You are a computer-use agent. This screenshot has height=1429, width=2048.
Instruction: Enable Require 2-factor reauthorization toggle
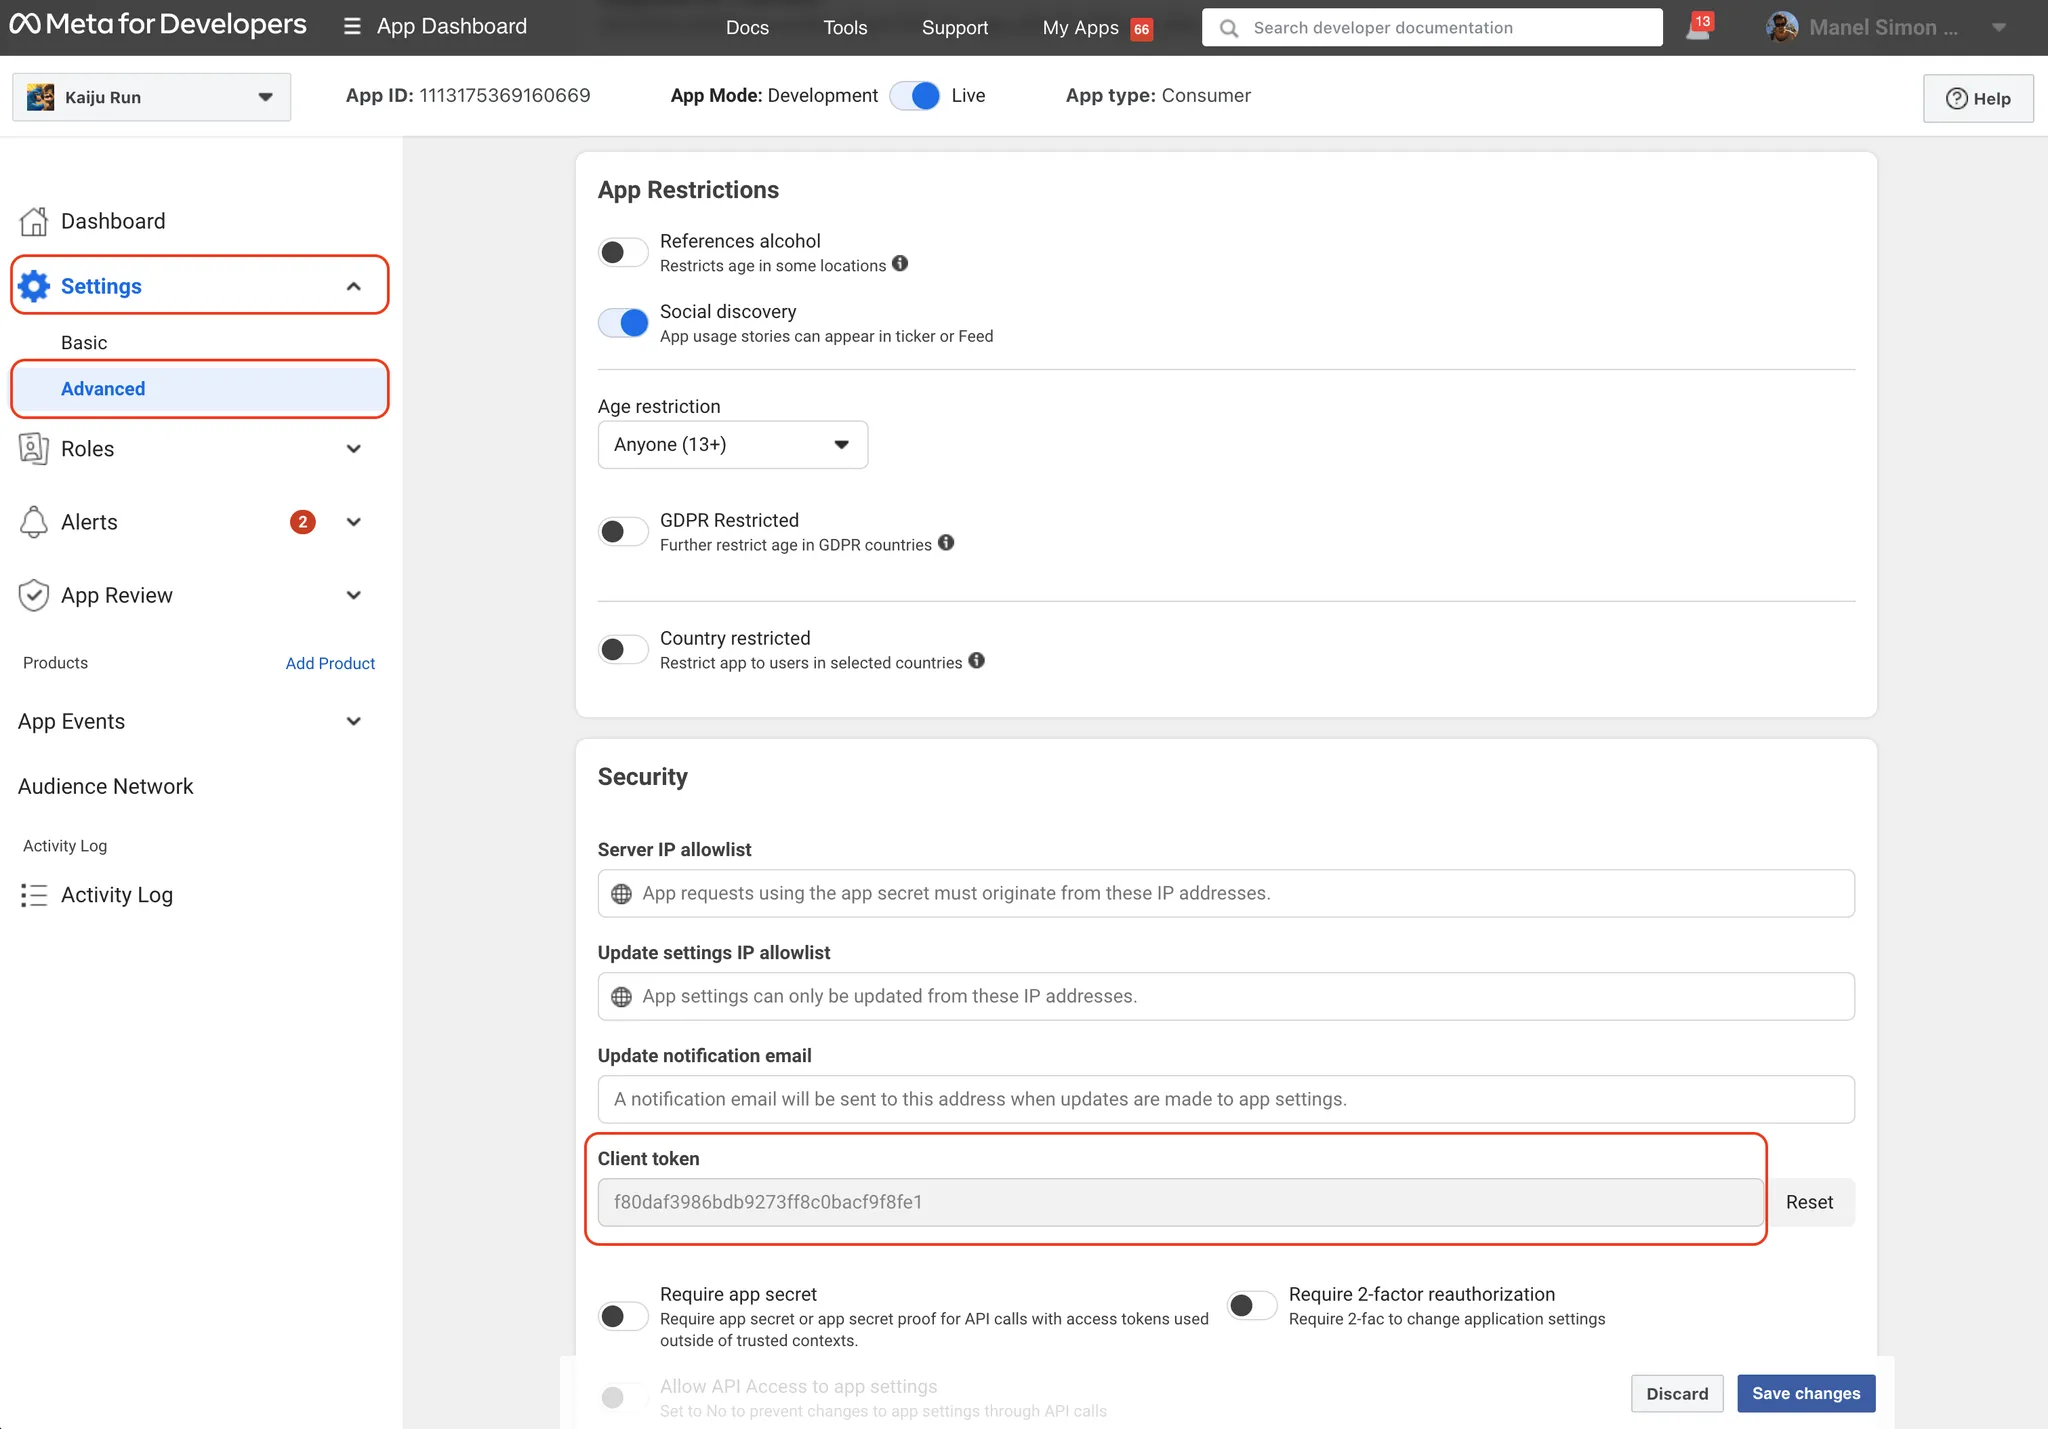pyautogui.click(x=1252, y=1305)
